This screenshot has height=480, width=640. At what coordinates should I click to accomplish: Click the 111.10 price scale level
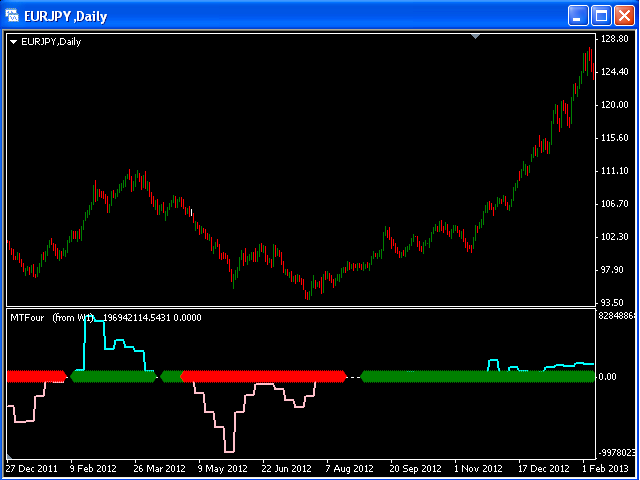[615, 171]
